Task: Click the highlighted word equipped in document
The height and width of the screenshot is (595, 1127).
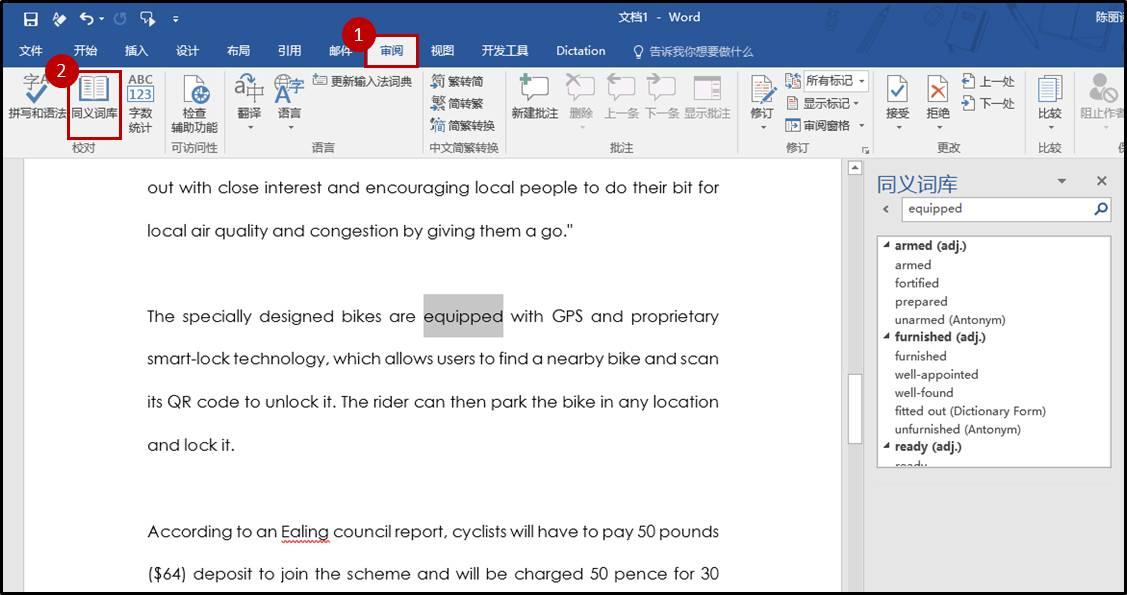Action: click(463, 316)
